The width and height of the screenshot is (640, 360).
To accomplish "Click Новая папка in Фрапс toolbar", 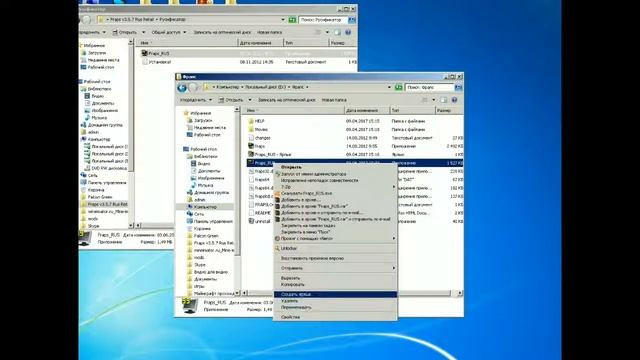I will tap(334, 100).
